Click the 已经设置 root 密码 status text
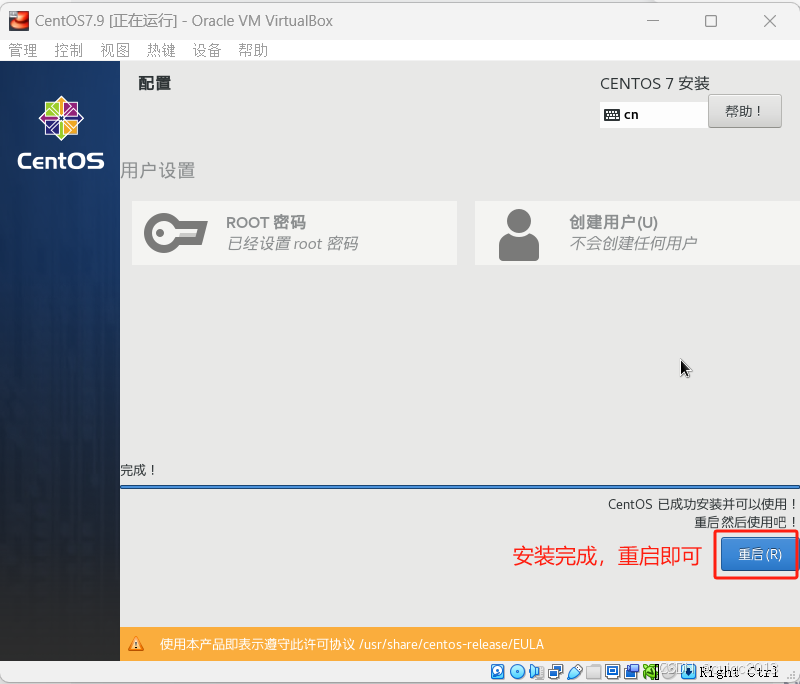Viewport: 800px width, 684px height. pos(292,243)
